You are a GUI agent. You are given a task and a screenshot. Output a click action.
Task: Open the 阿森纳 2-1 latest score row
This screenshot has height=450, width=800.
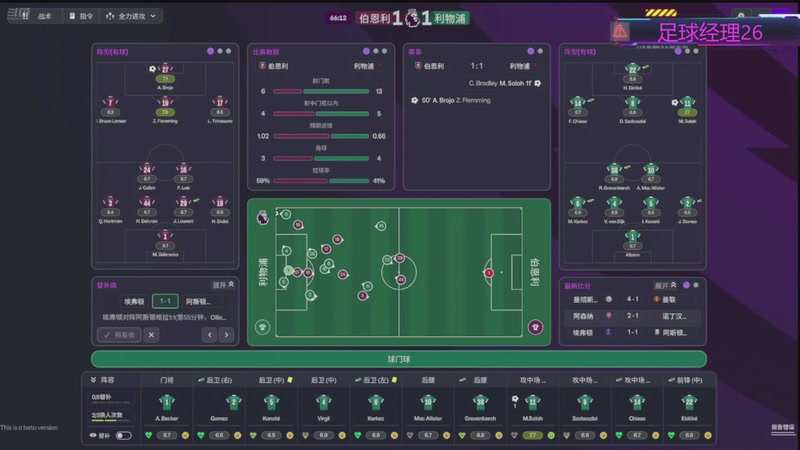[633, 316]
